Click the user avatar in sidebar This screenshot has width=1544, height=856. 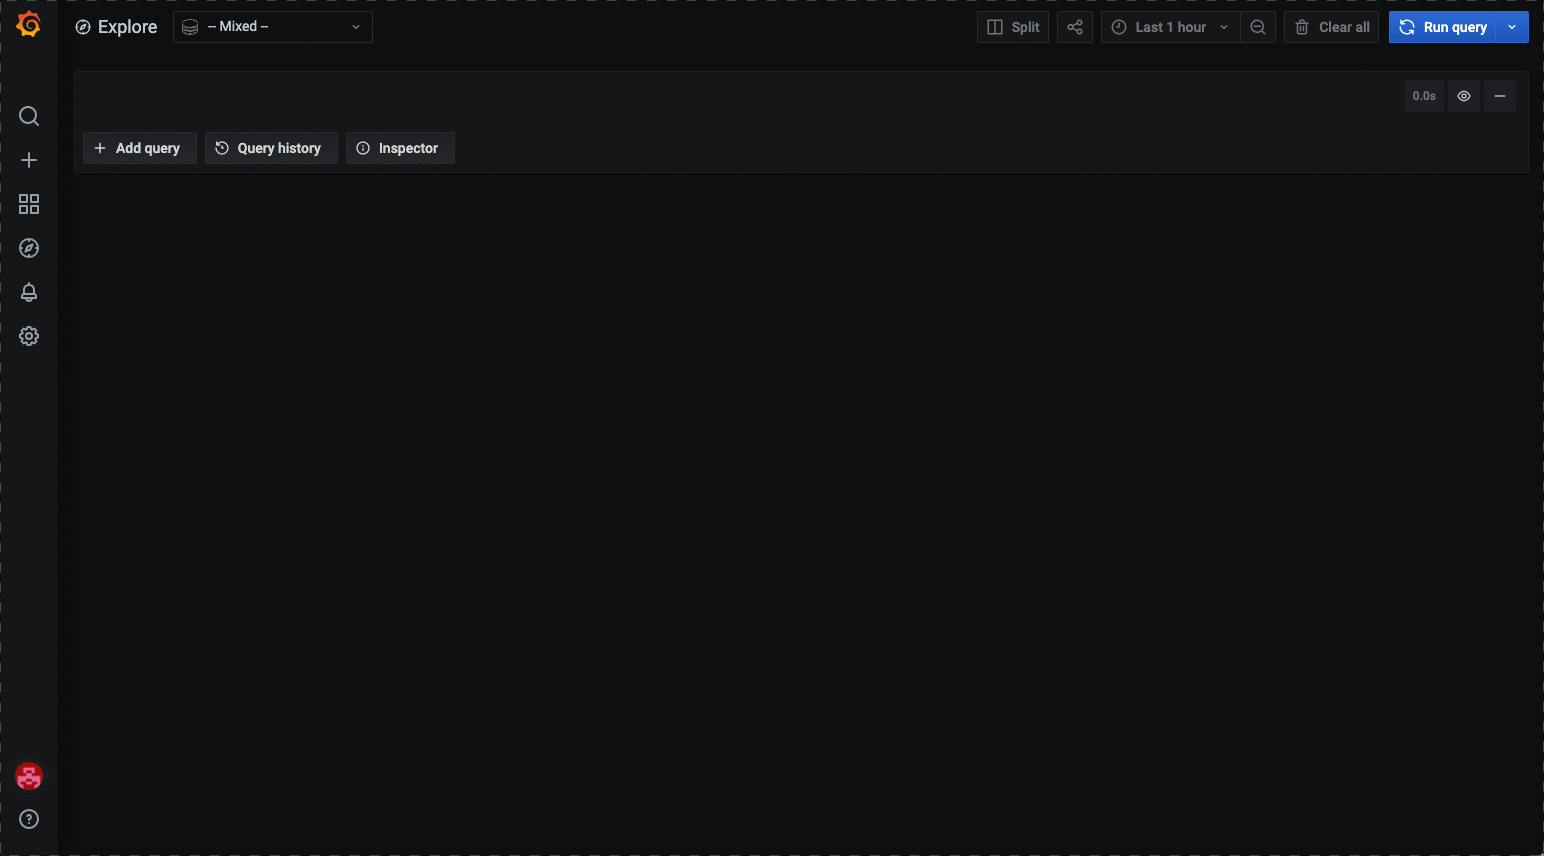(29, 776)
